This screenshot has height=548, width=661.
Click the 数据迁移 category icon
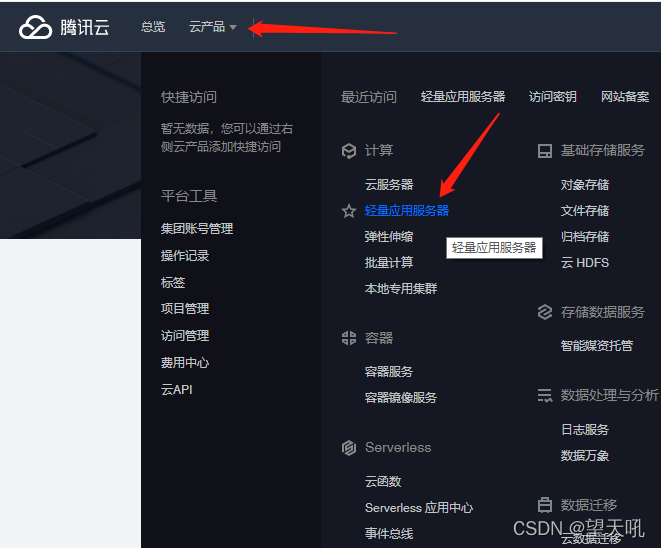(x=545, y=505)
